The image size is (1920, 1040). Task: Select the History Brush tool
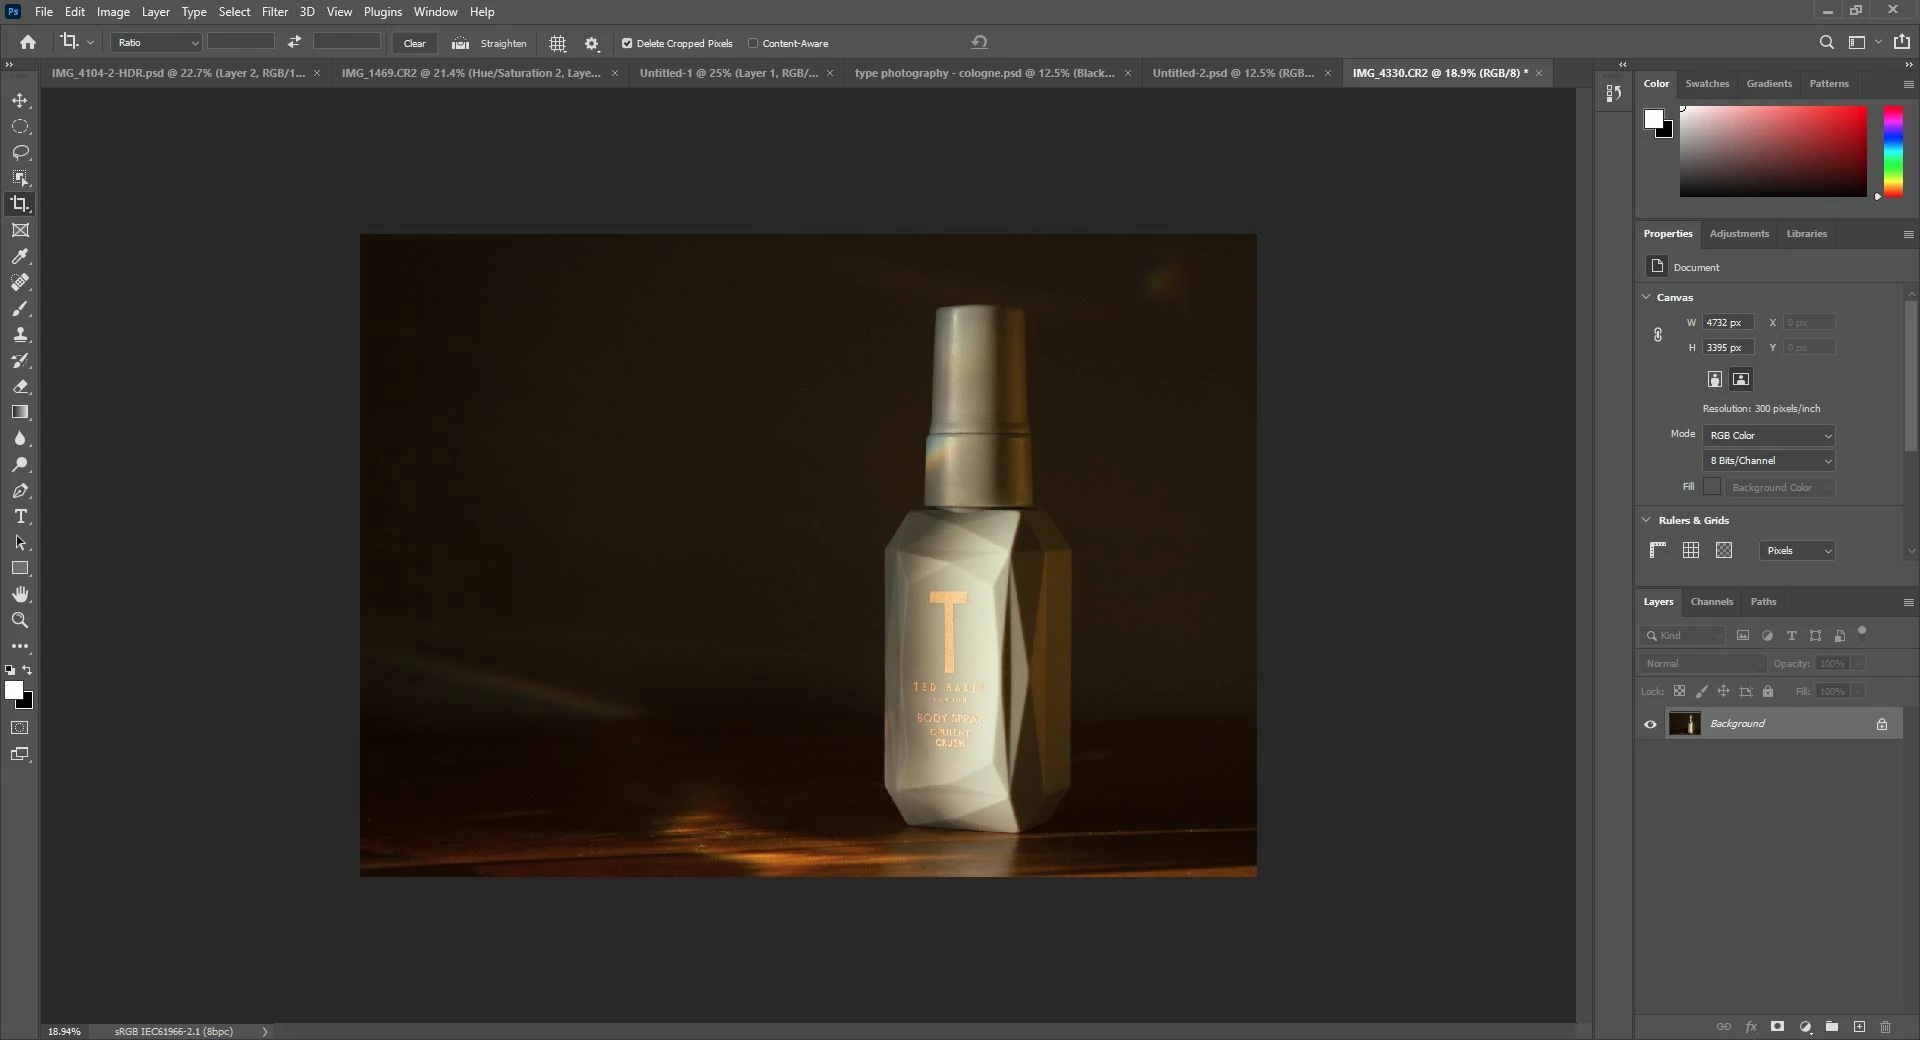tap(20, 361)
